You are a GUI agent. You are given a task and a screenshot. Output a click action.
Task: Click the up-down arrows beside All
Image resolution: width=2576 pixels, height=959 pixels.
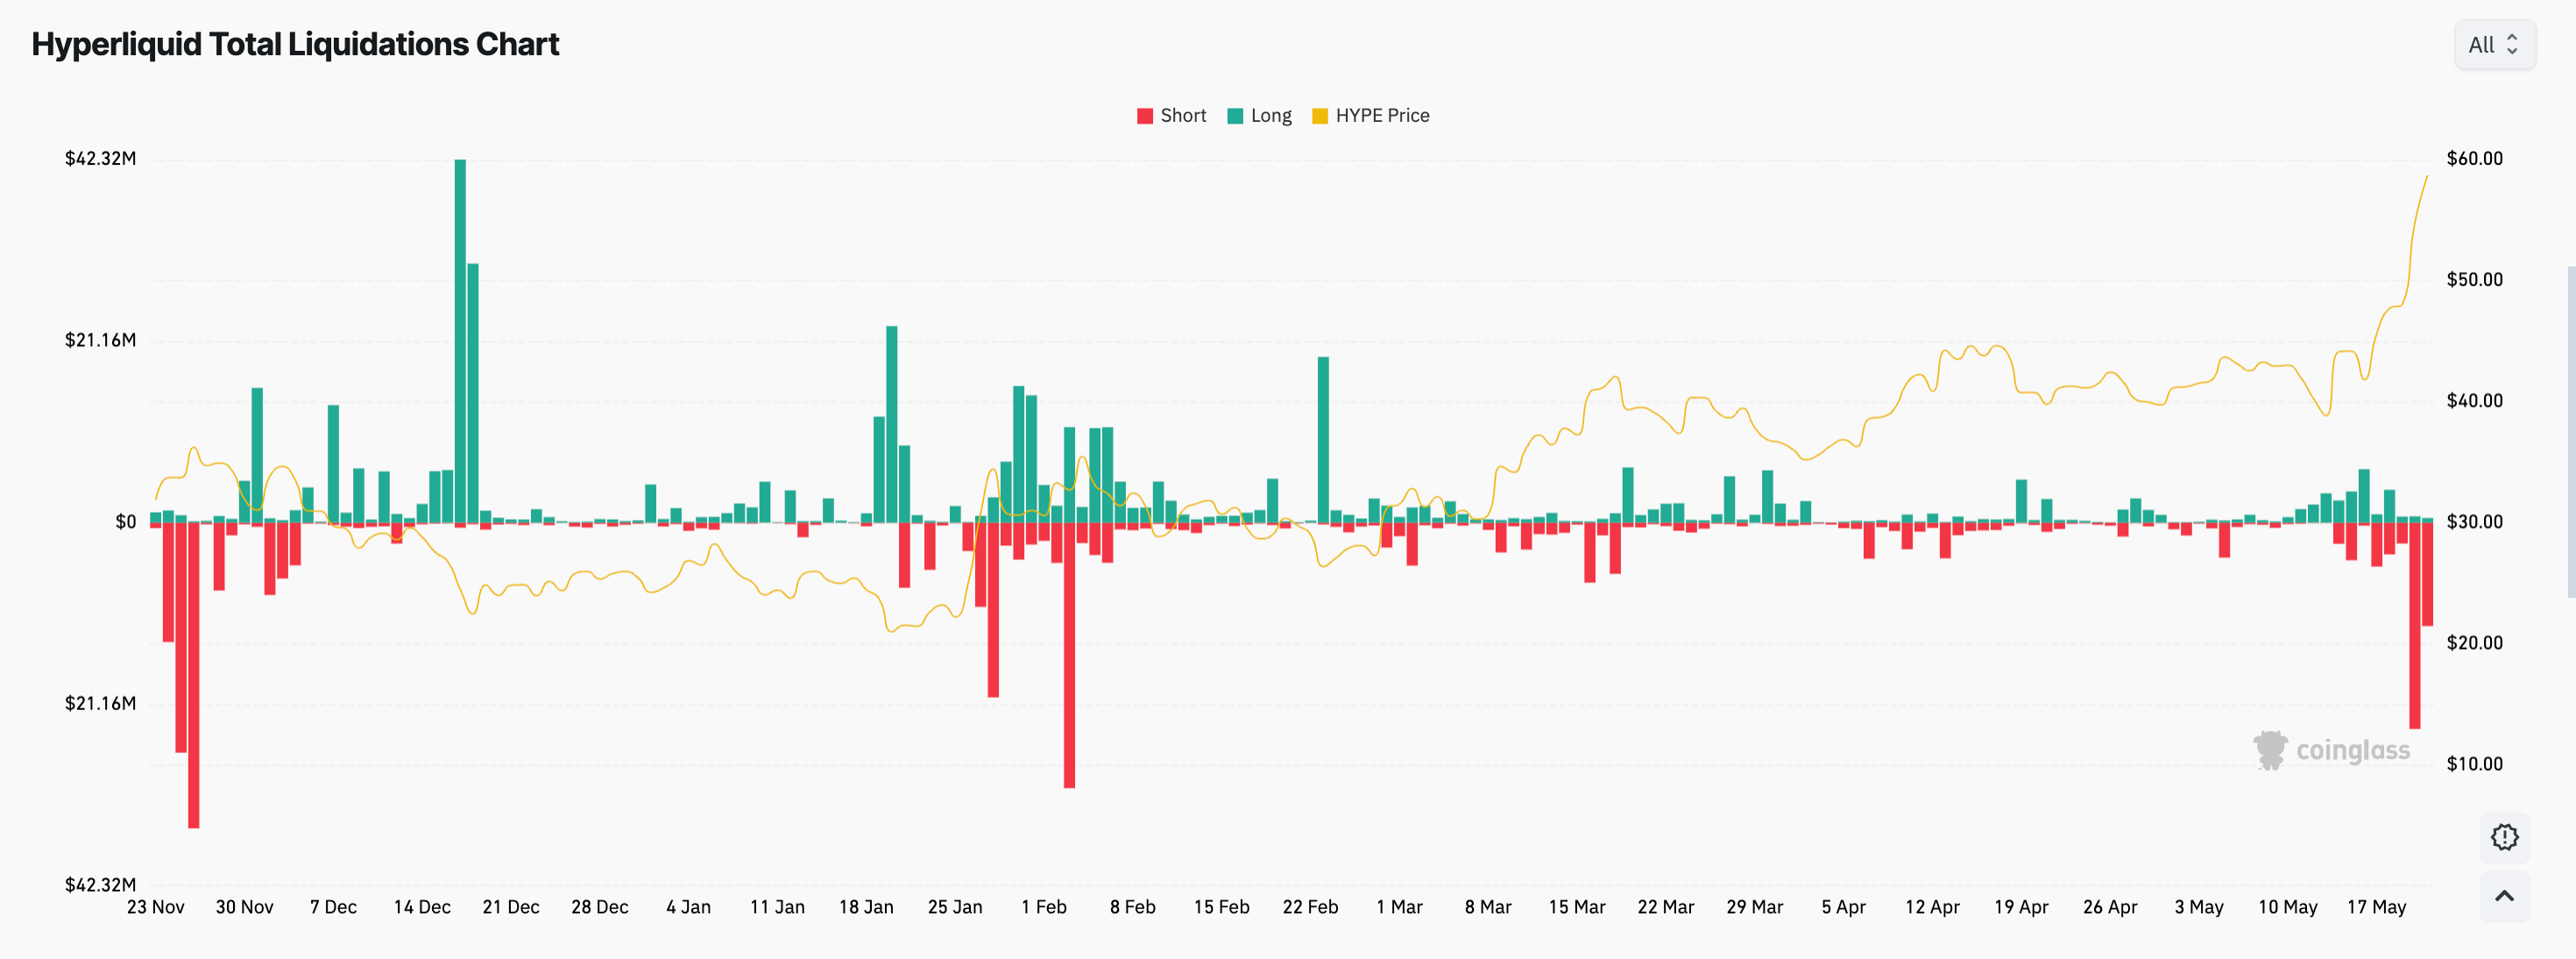click(2512, 45)
